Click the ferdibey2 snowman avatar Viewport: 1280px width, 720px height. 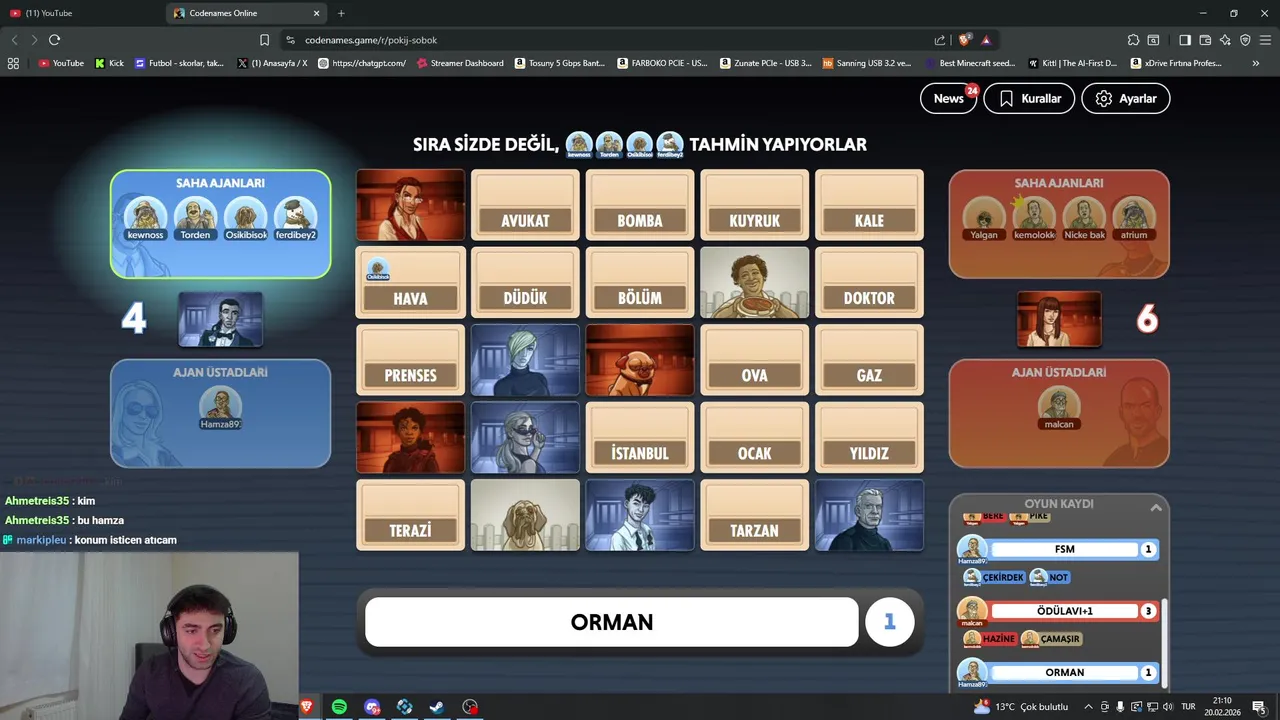pos(295,215)
